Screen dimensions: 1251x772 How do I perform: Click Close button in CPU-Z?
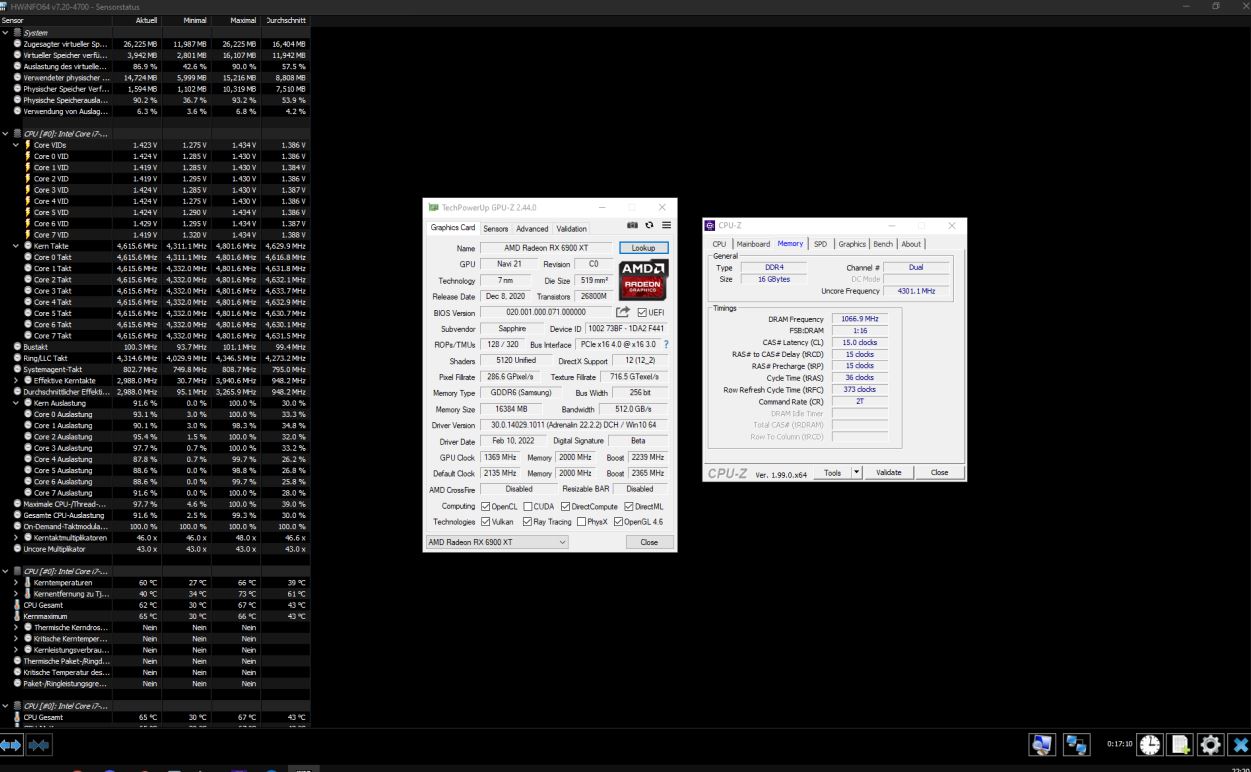pyautogui.click(x=939, y=472)
